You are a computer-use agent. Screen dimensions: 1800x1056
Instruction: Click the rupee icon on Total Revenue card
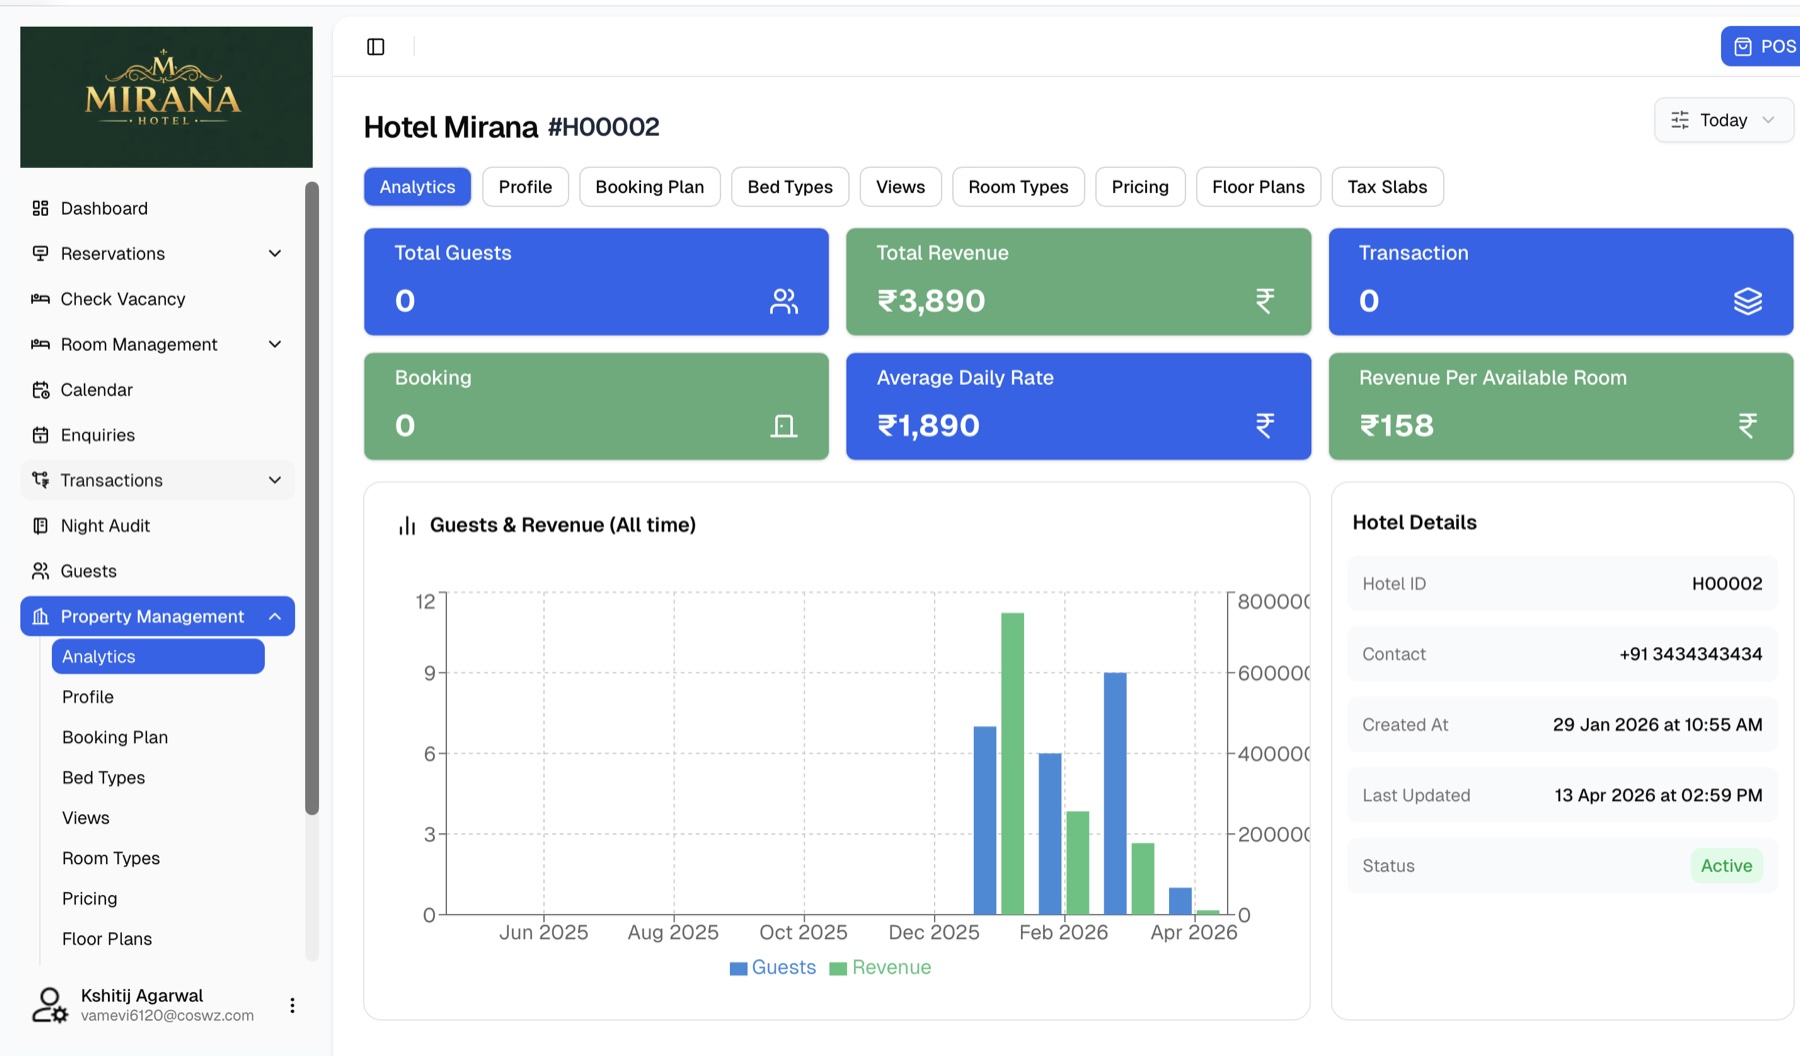(1265, 301)
